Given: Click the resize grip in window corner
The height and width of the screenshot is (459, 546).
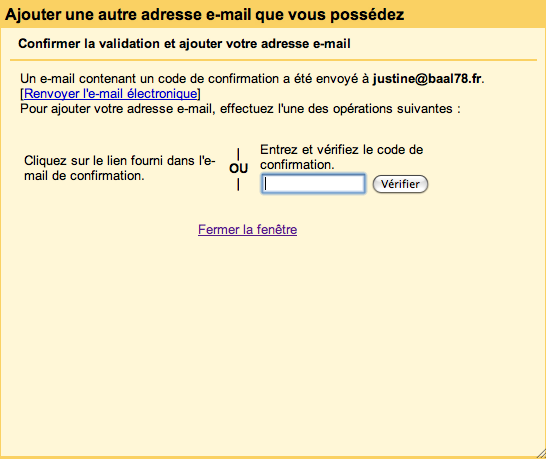Looking at the screenshot, I should click(x=541, y=453).
